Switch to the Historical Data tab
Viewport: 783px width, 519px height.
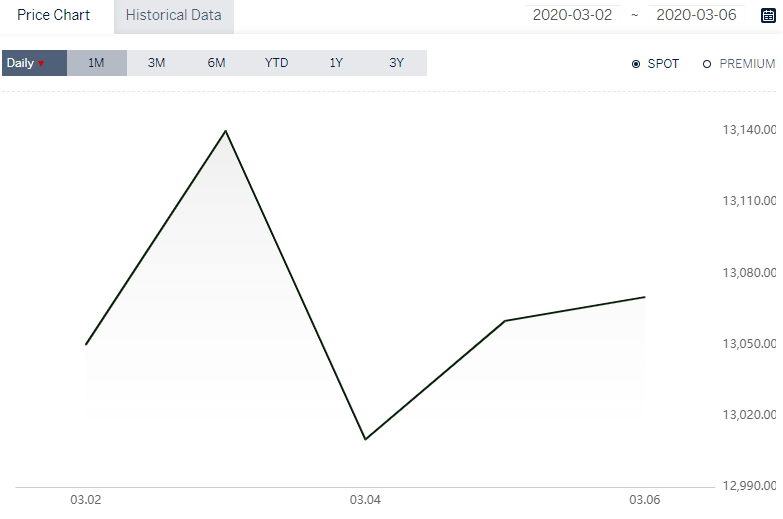[x=174, y=16]
